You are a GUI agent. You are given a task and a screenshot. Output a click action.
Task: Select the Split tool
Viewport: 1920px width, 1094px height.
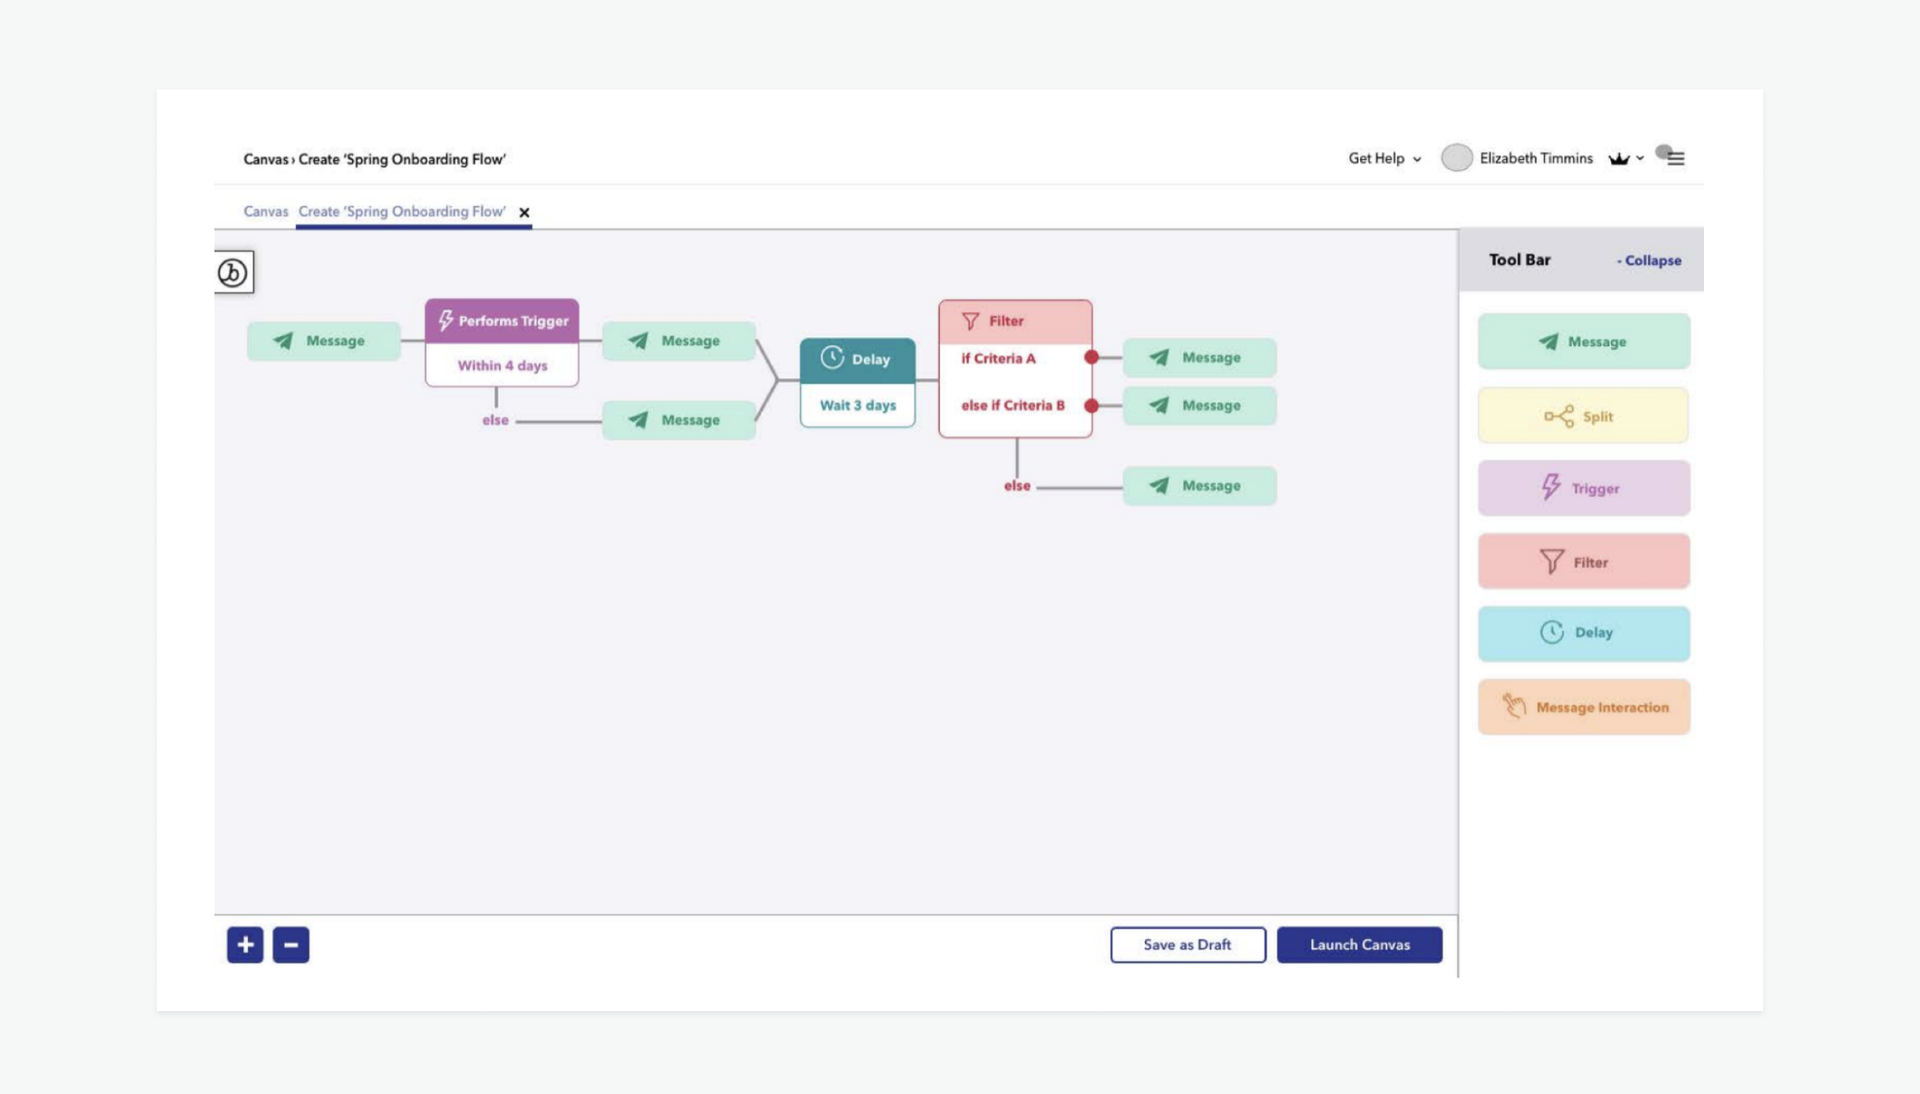click(x=1583, y=415)
